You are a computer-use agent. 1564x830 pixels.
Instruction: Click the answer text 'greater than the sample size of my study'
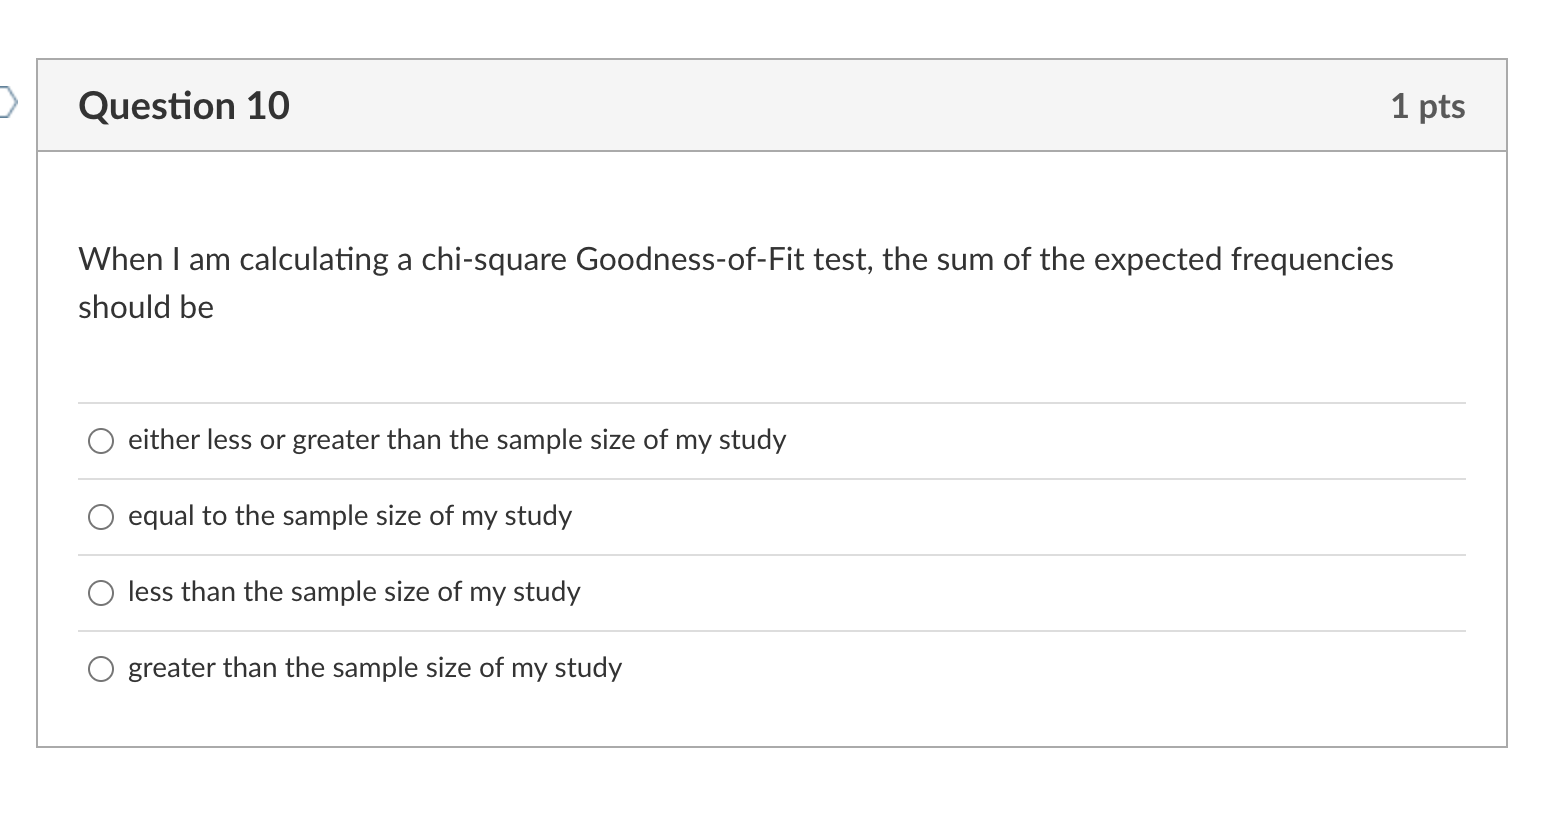374,668
